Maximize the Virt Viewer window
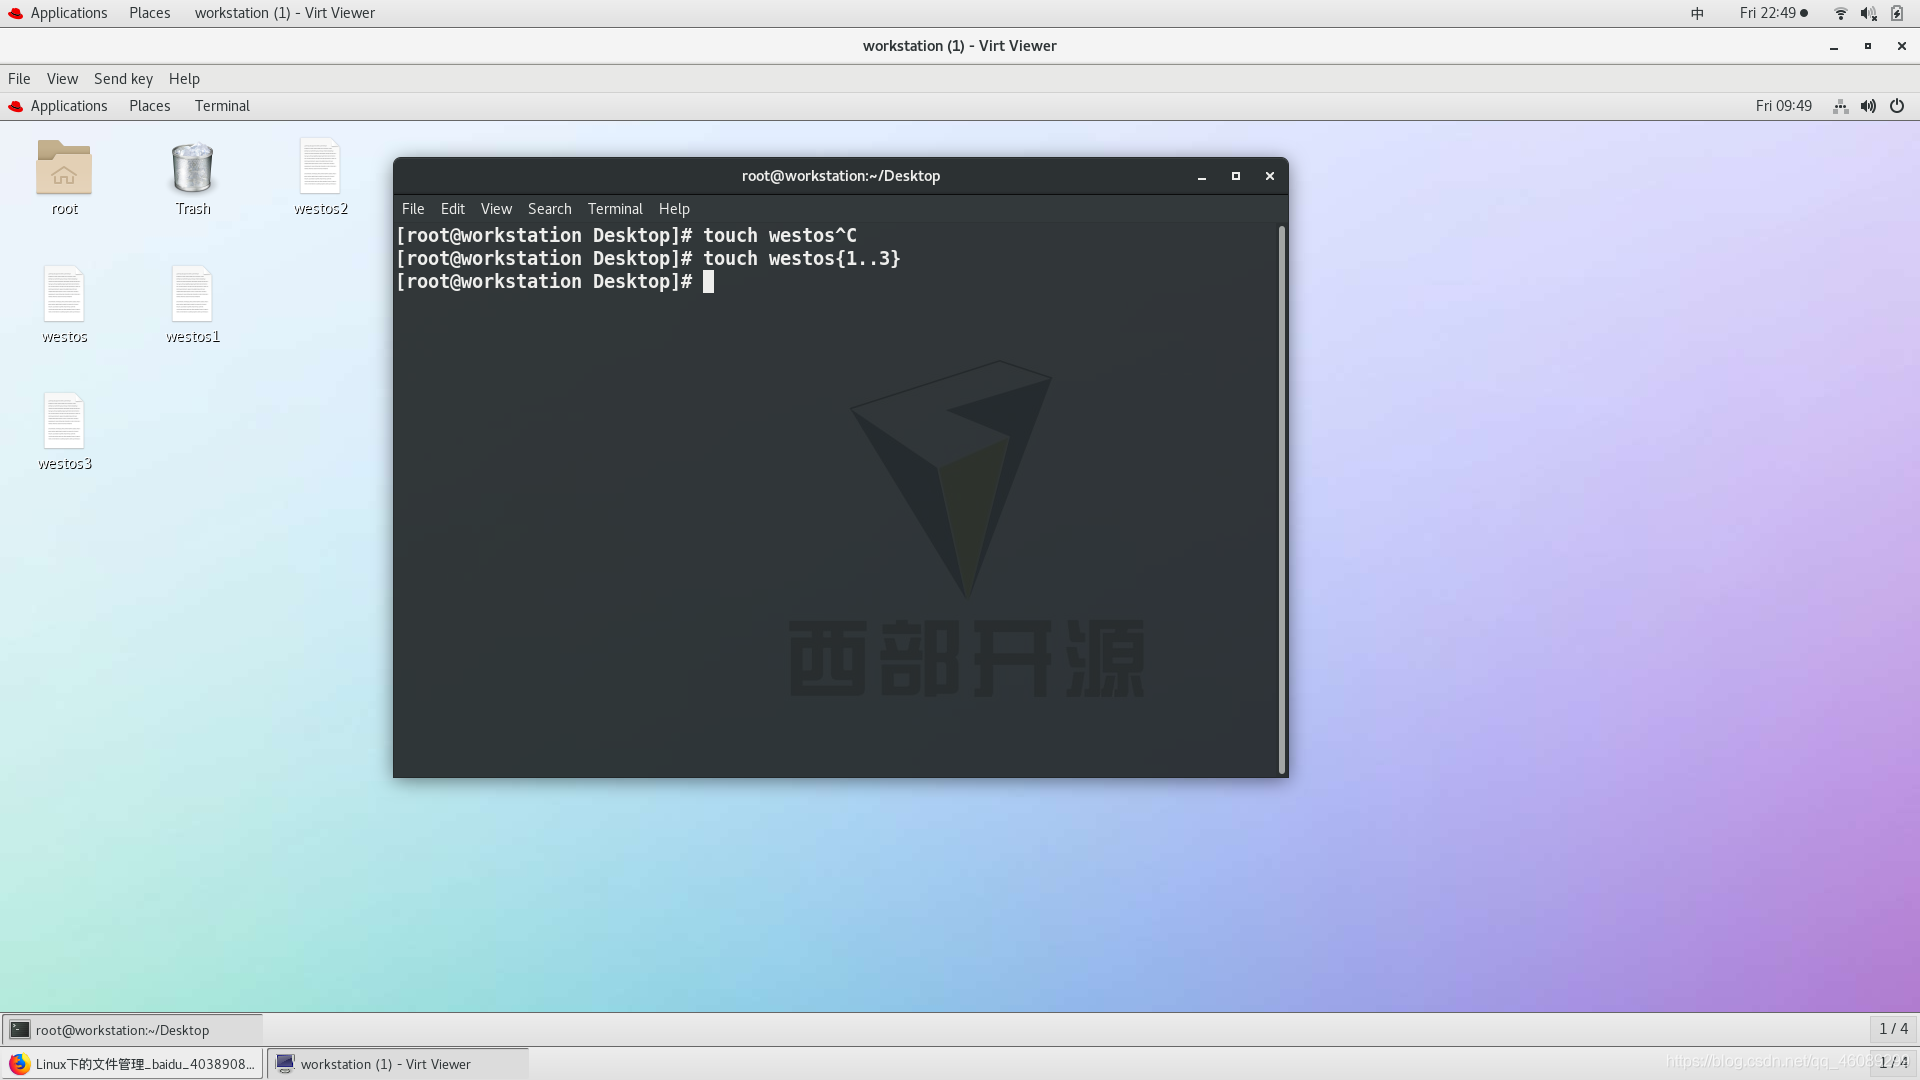1920x1080 pixels. [1868, 46]
